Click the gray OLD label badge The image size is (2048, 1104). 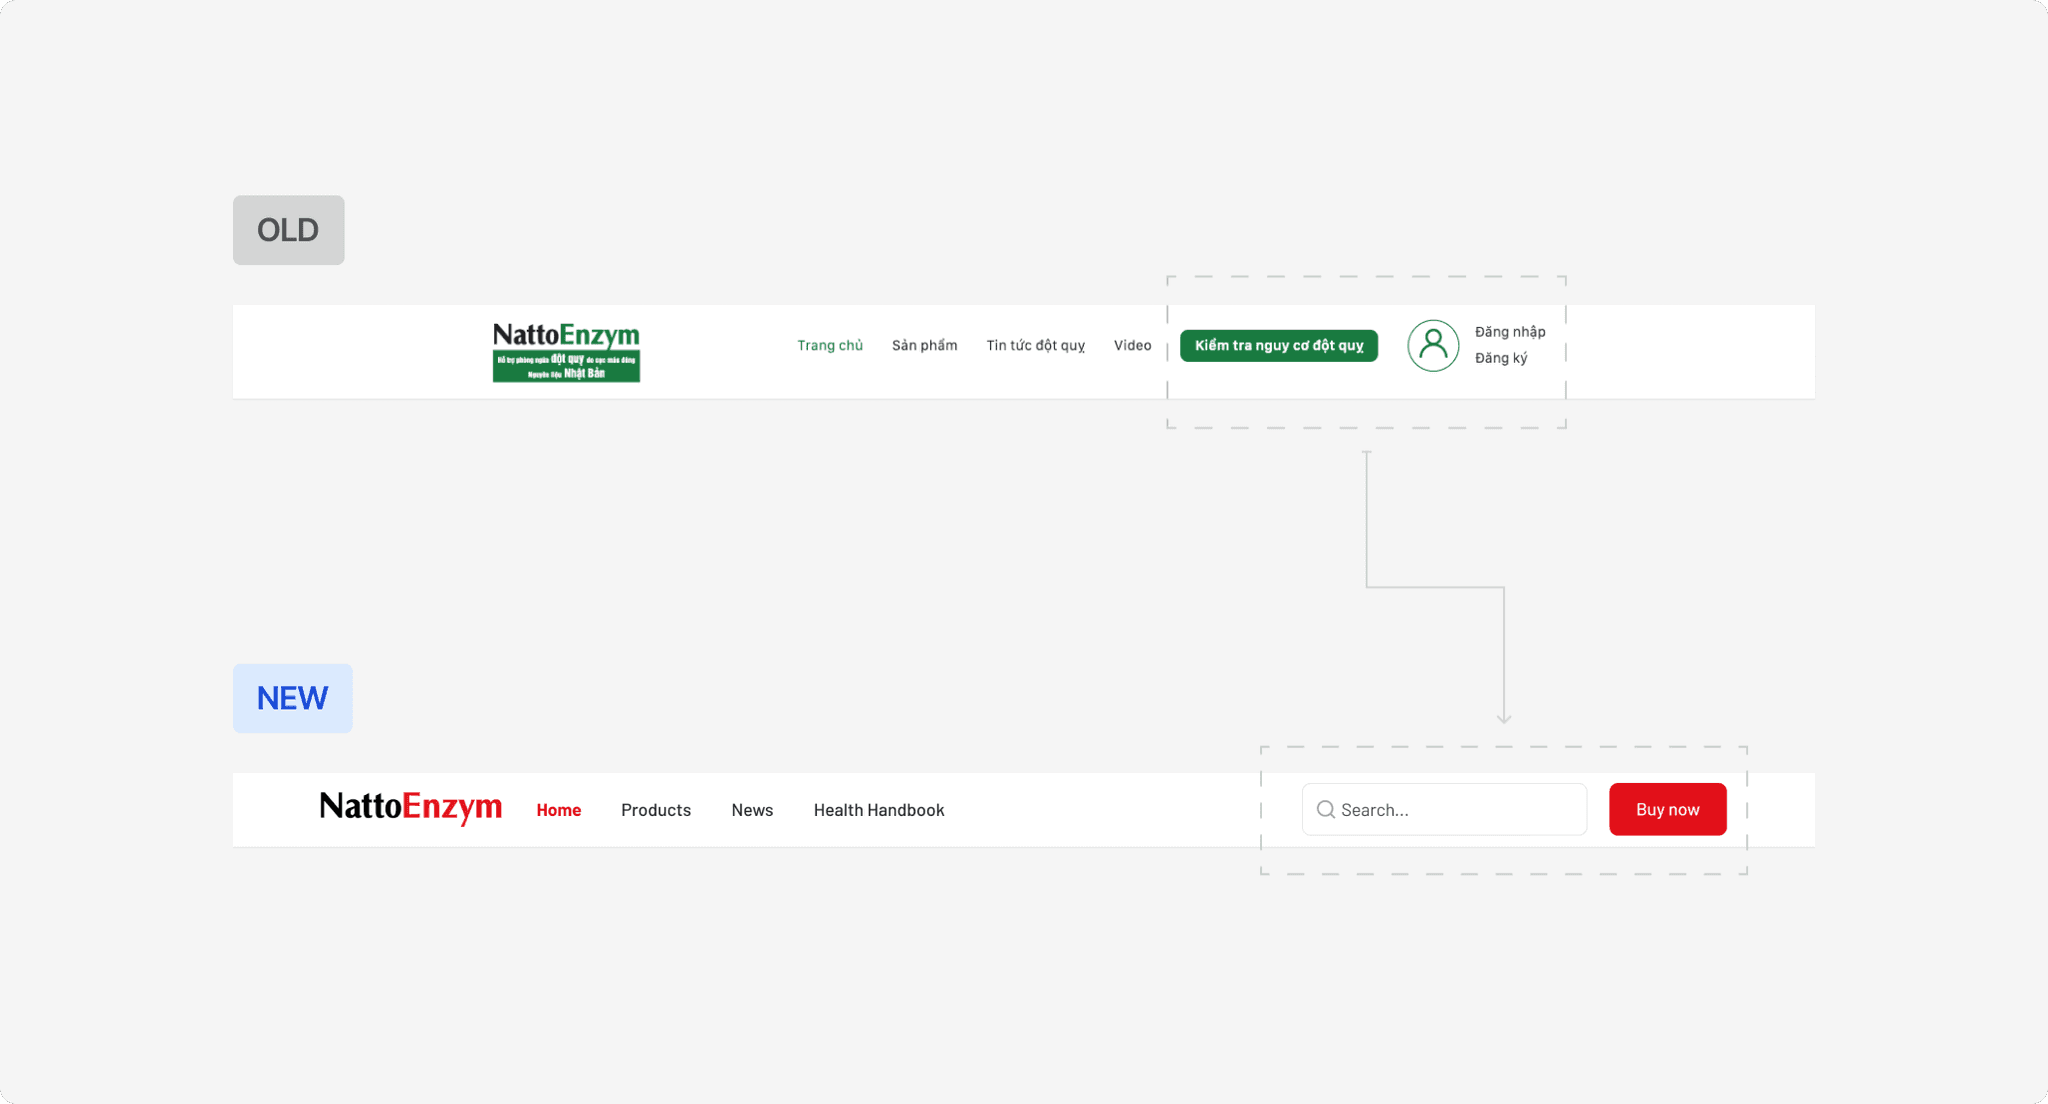coord(288,230)
